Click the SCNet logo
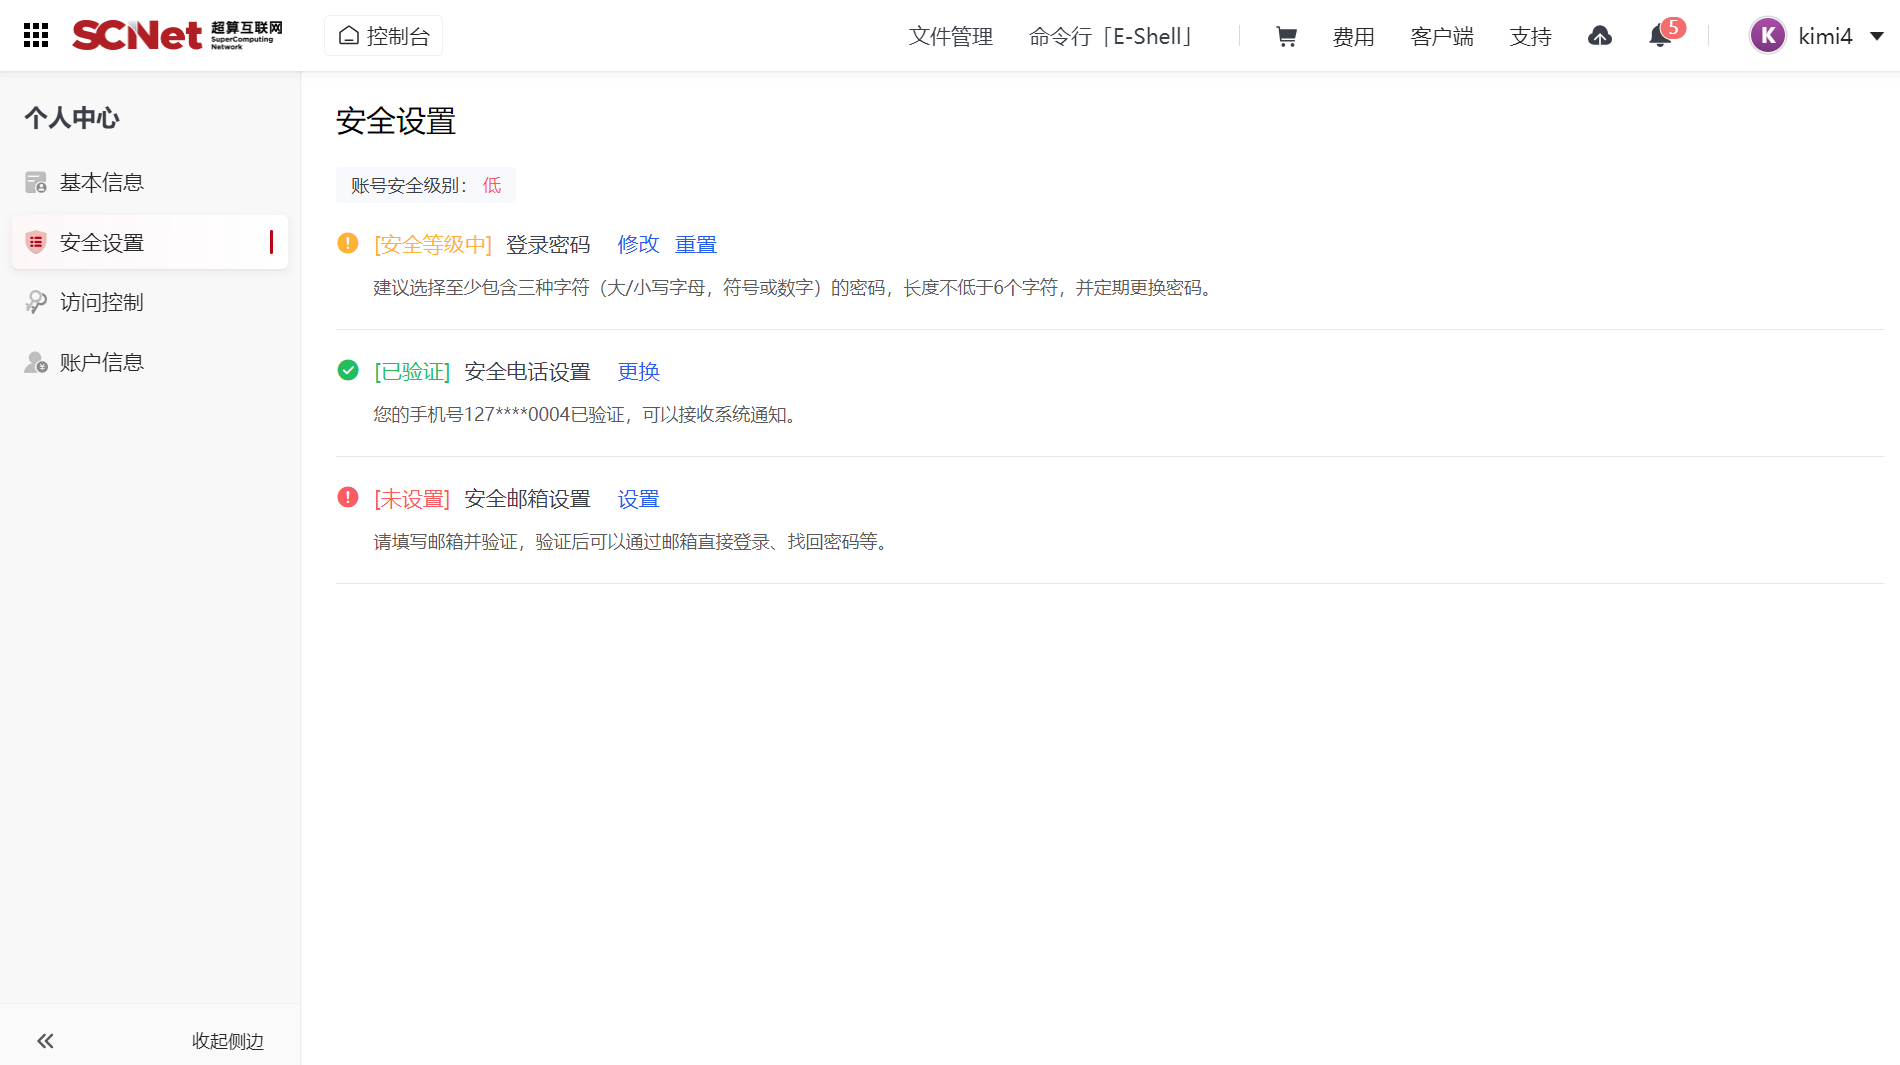The height and width of the screenshot is (1065, 1900). pos(177,36)
